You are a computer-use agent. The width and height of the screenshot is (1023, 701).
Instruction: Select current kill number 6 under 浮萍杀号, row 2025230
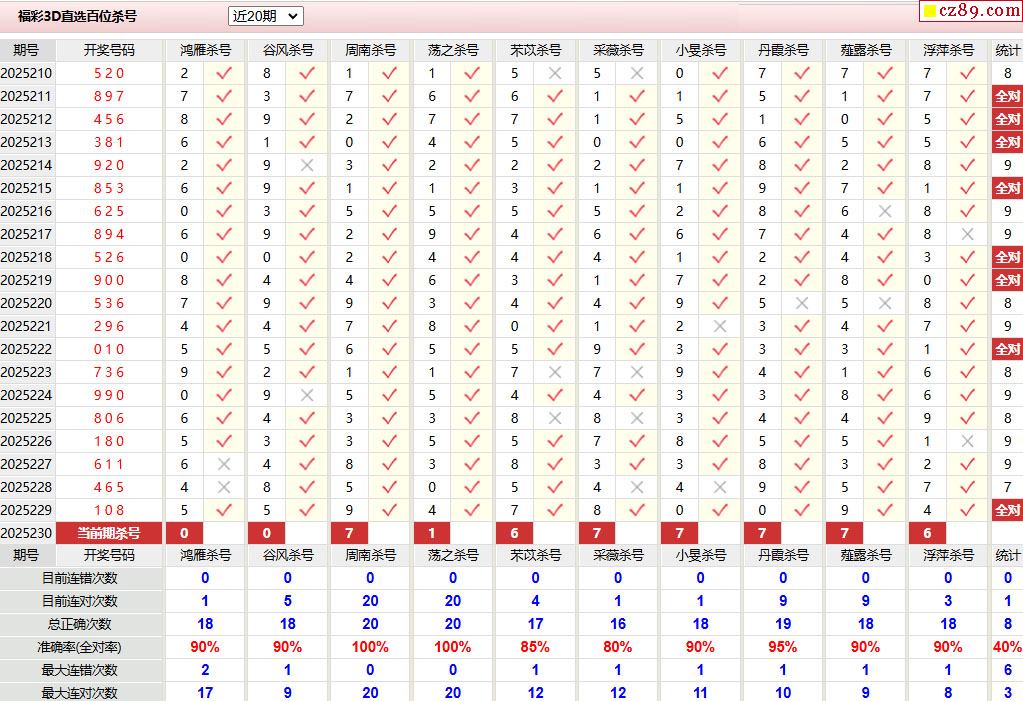point(927,533)
